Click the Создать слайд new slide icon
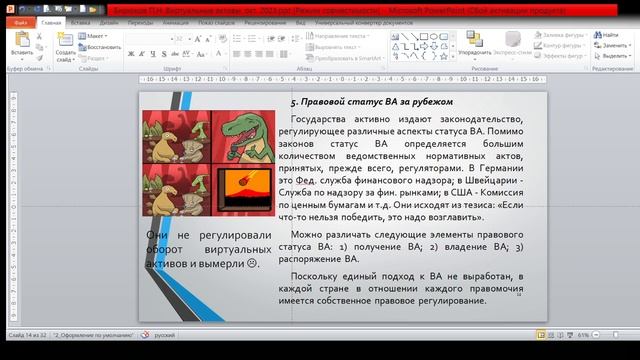 pyautogui.click(x=65, y=40)
